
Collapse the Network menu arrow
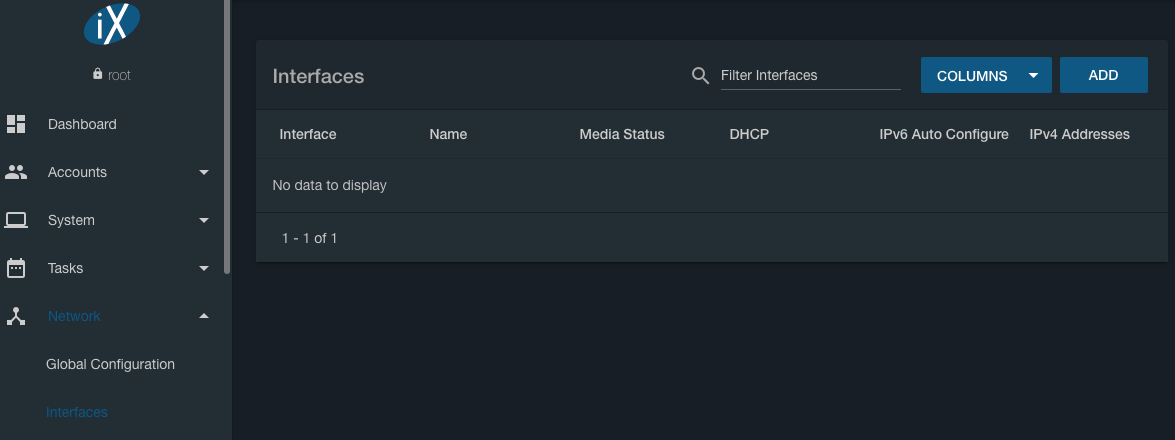204,316
